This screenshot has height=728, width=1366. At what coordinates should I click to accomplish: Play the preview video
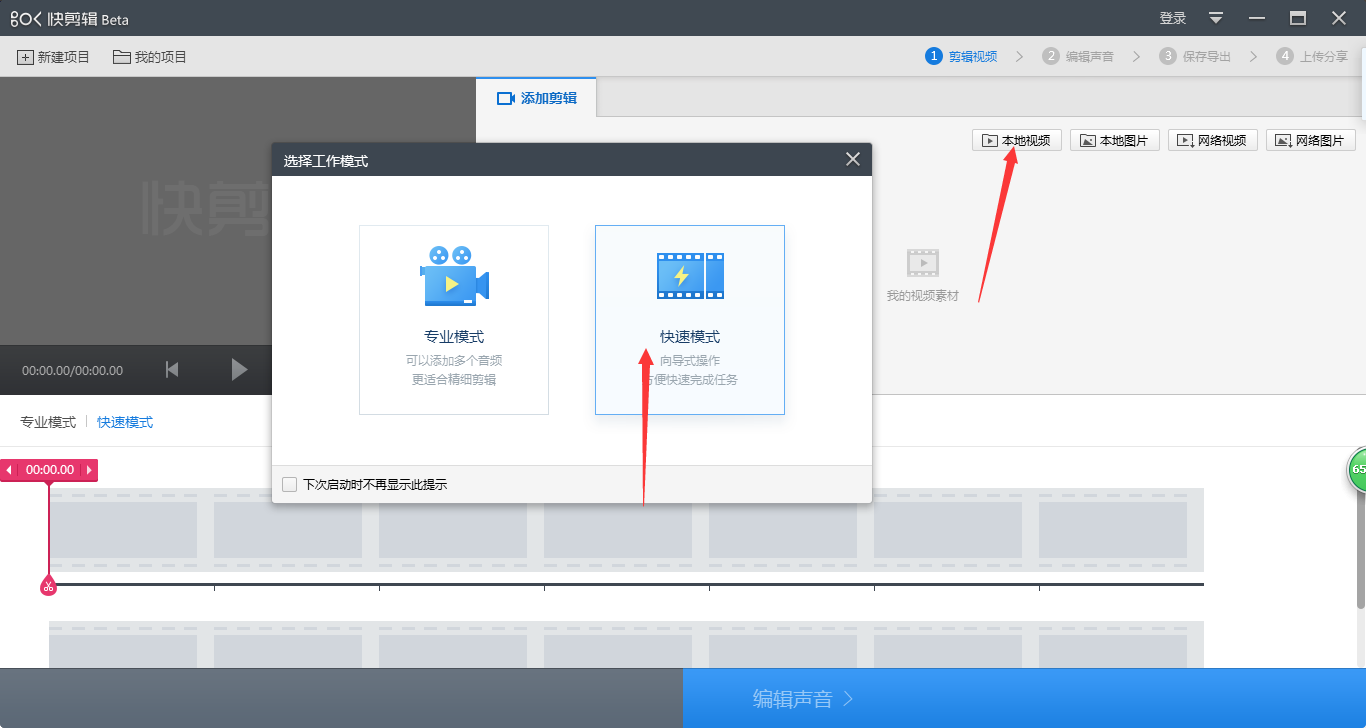tap(239, 370)
